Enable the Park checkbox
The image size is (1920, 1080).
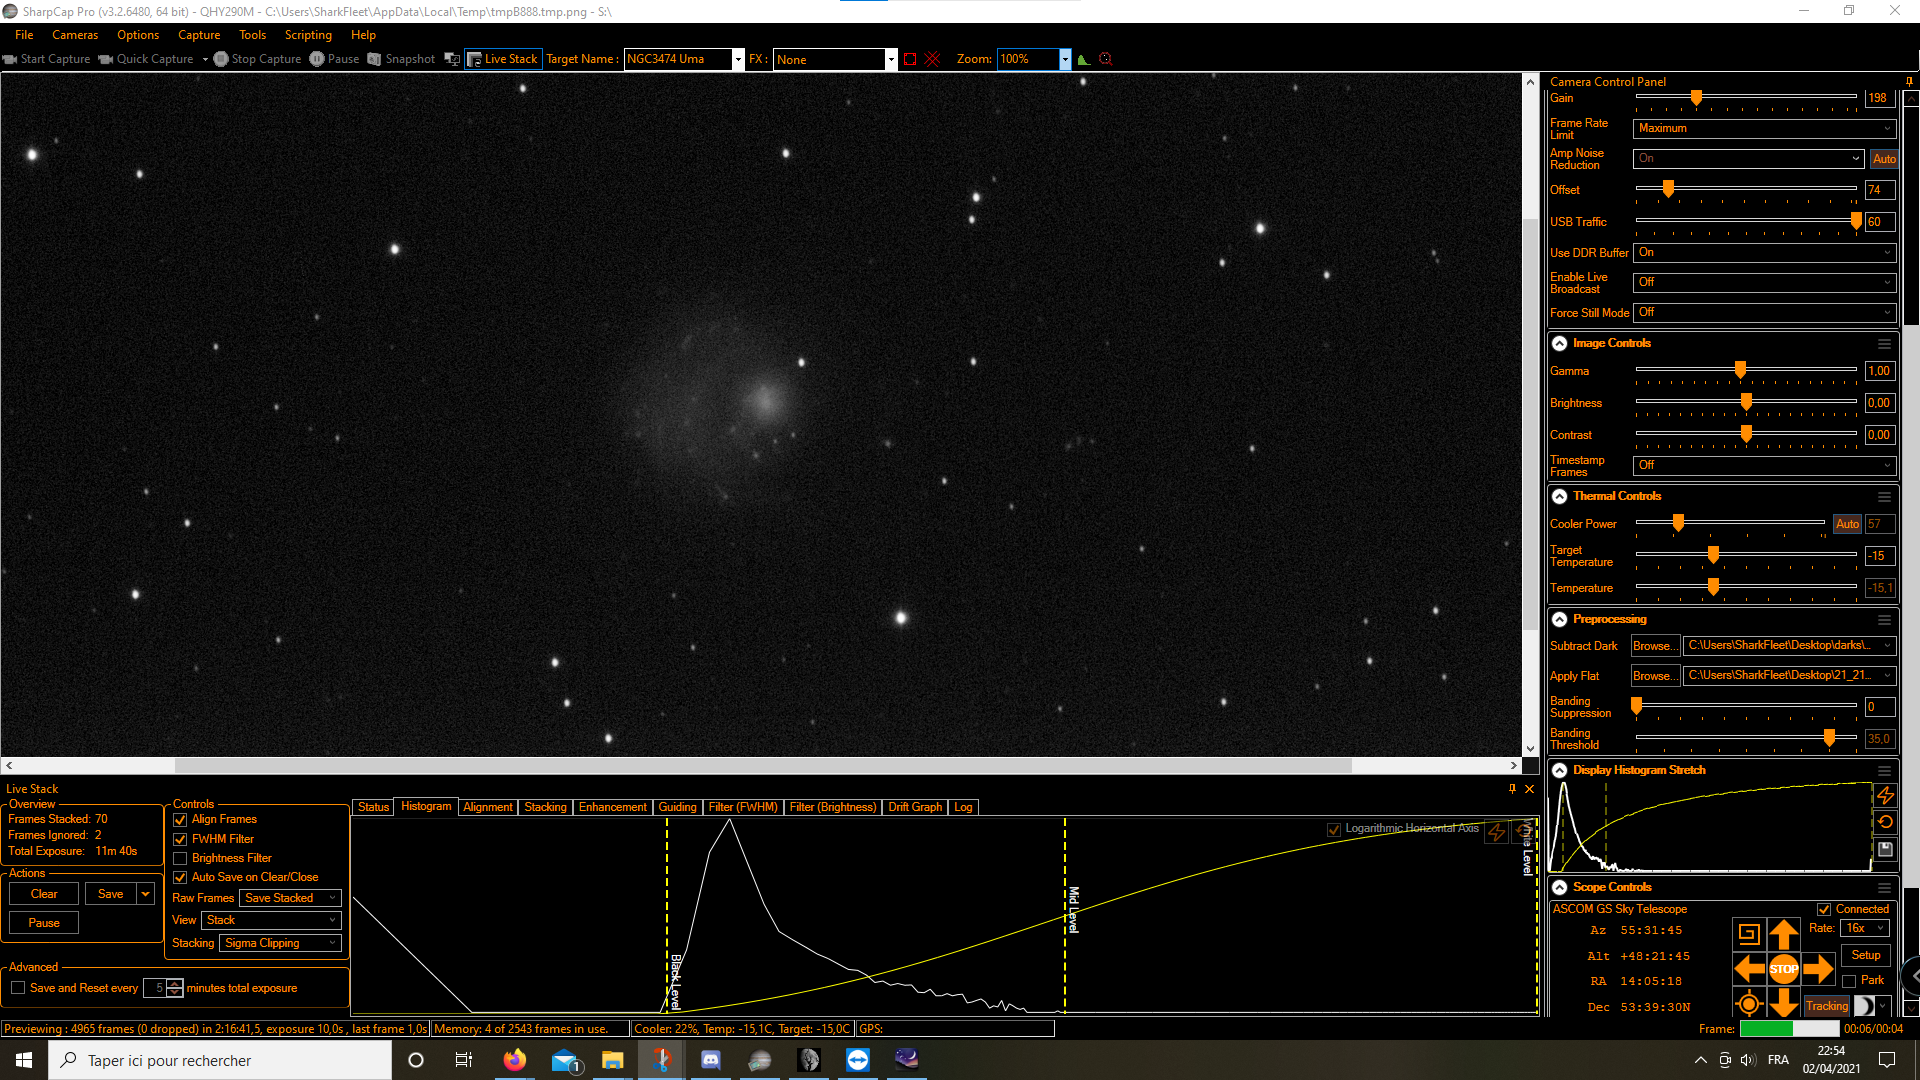[x=1849, y=981]
